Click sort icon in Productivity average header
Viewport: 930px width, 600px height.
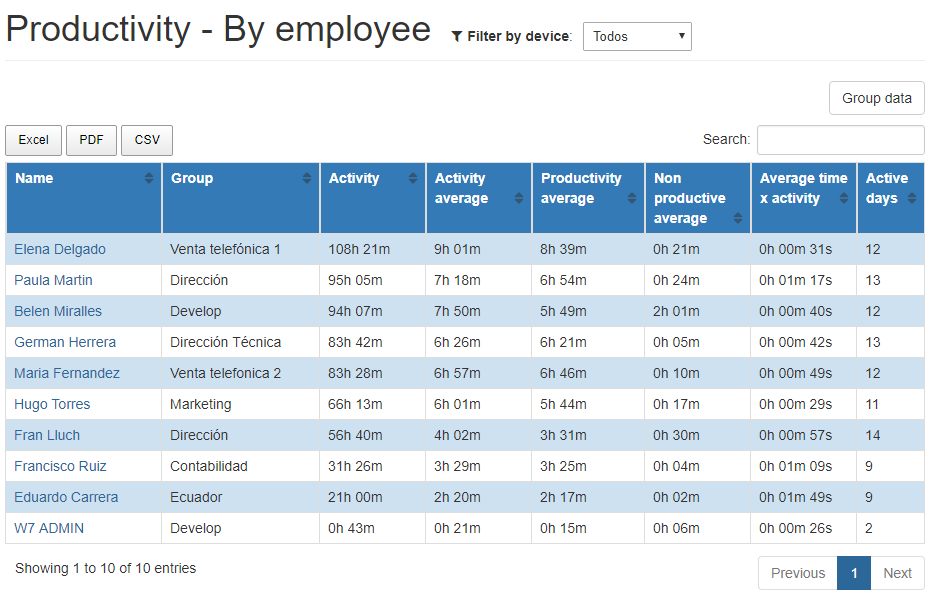click(632, 198)
